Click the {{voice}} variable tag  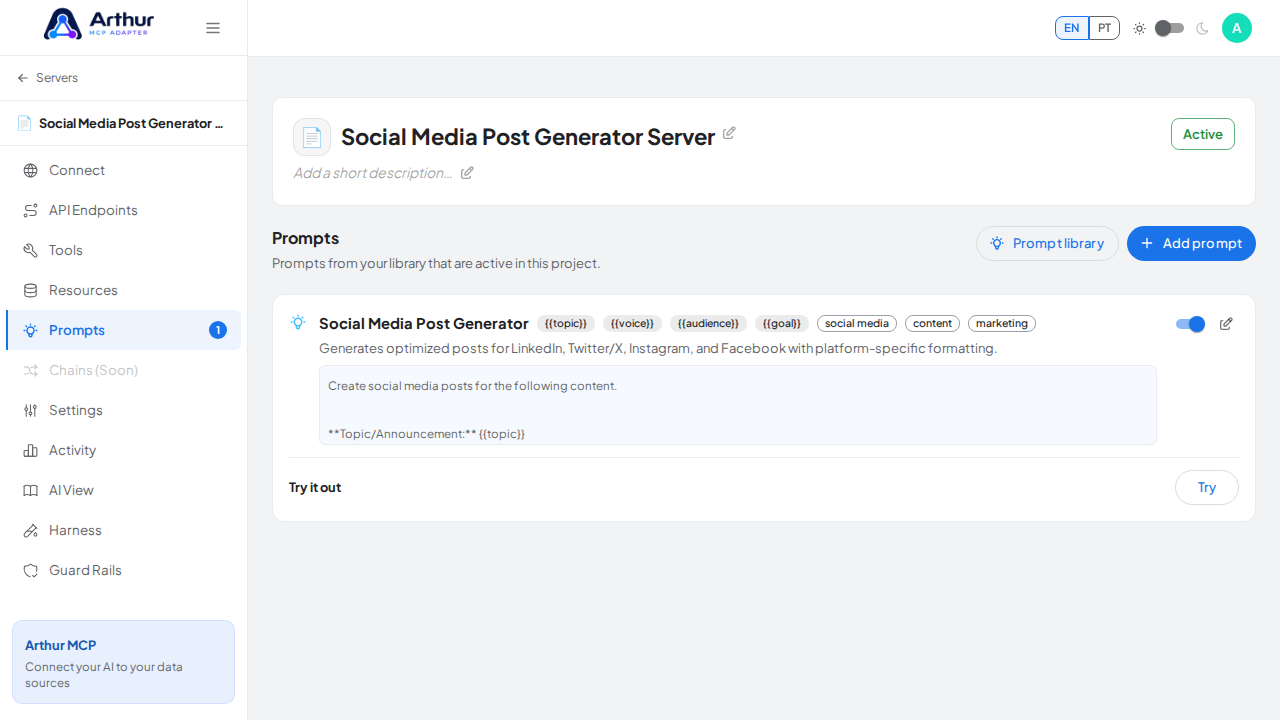[x=632, y=324]
